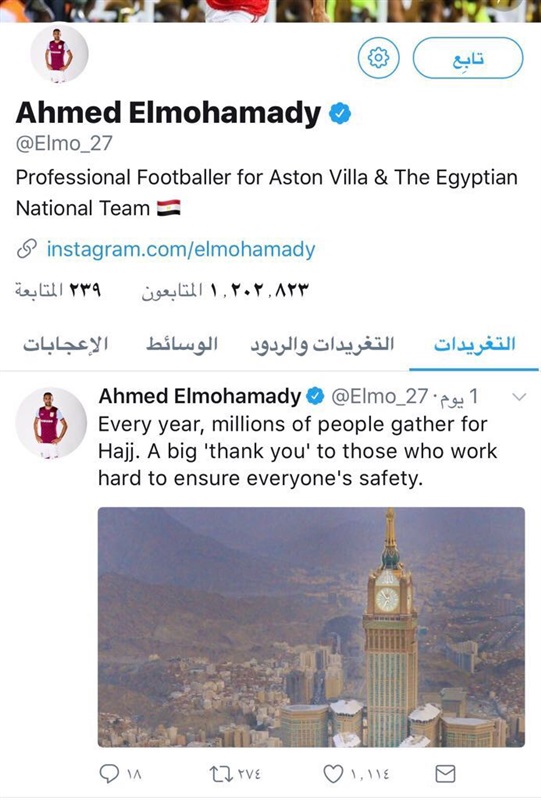Follow the account with the تابع button
The height and width of the screenshot is (800, 541).
coord(468,58)
